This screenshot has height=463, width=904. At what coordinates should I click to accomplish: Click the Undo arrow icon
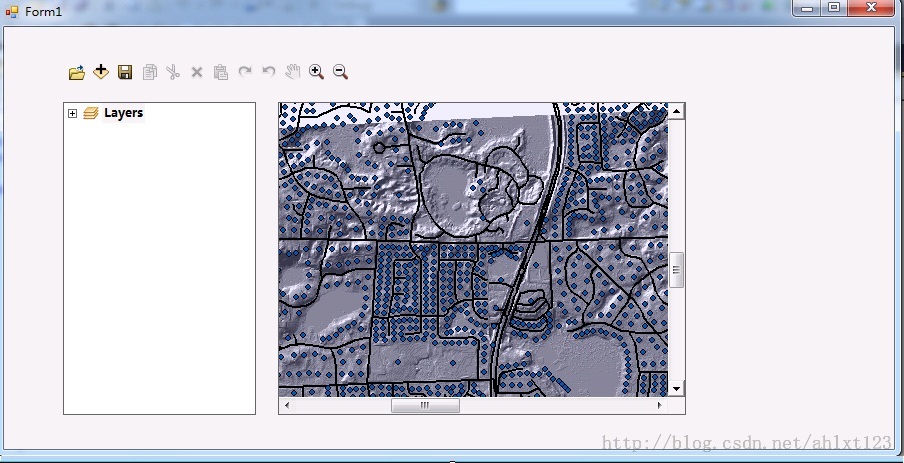[x=269, y=72]
